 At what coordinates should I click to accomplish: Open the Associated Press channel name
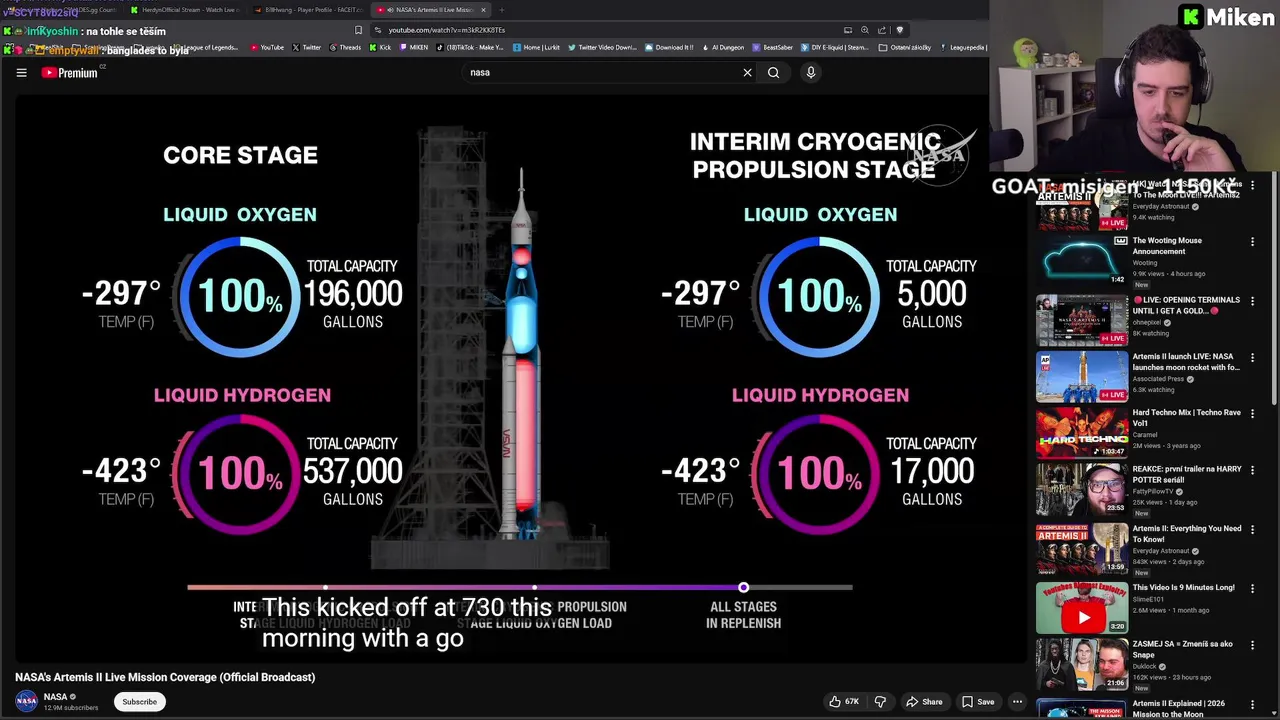click(1160, 379)
